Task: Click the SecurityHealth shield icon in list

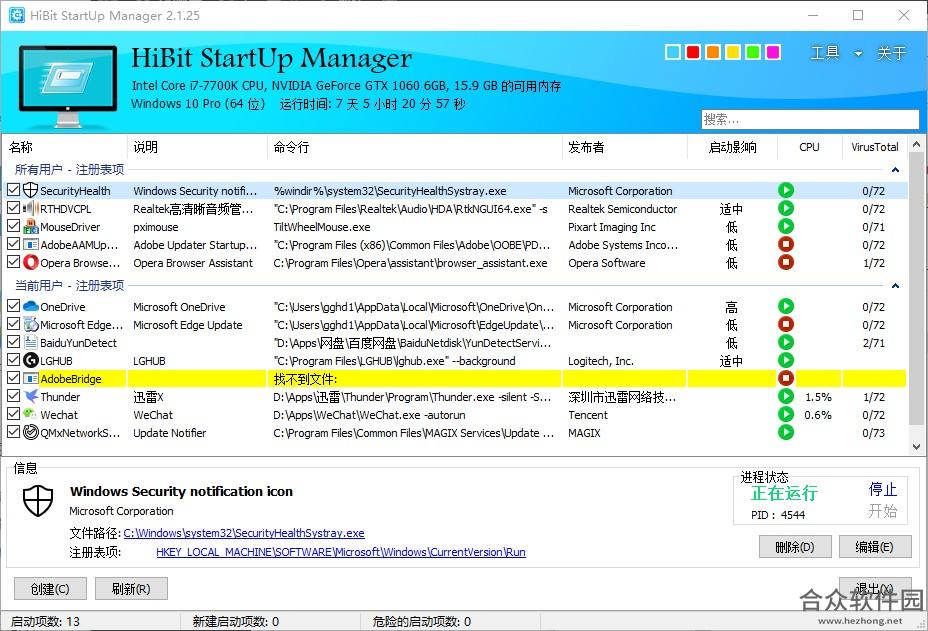Action: (31, 191)
